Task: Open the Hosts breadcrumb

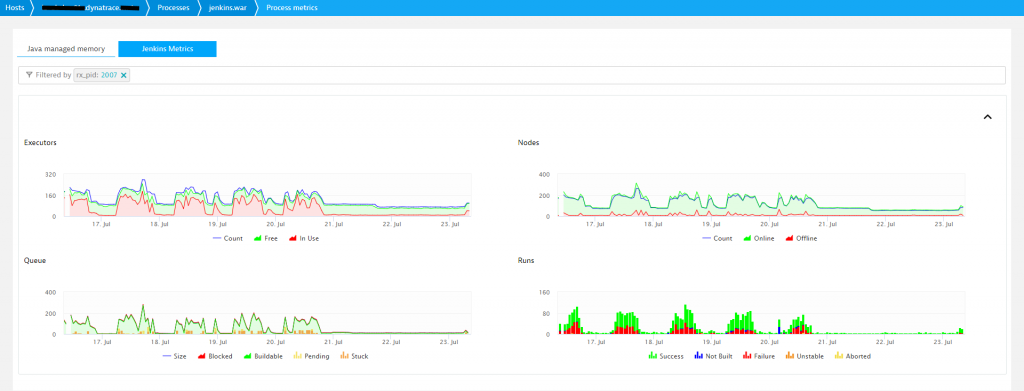Action: [x=14, y=7]
